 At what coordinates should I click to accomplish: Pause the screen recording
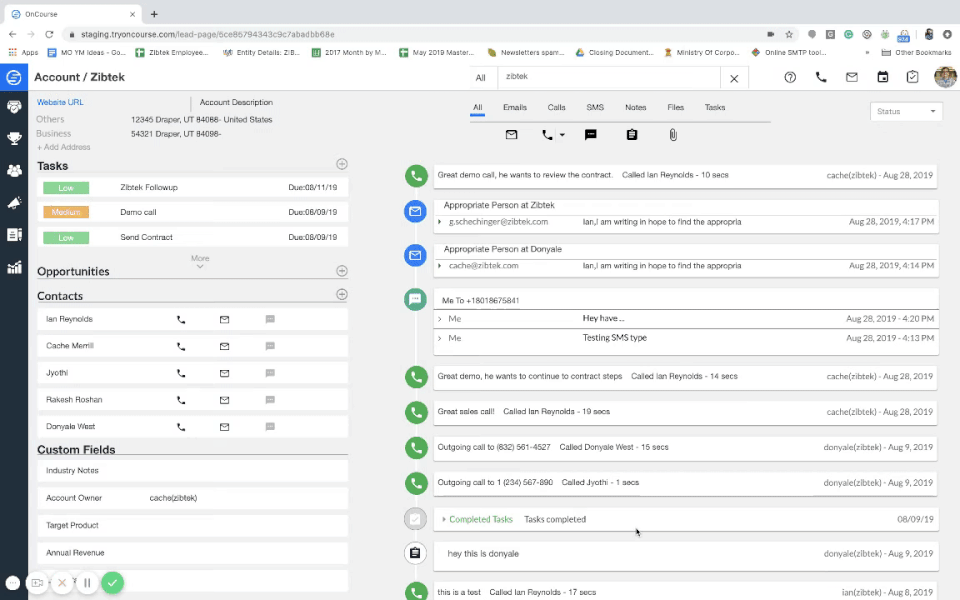(87, 582)
